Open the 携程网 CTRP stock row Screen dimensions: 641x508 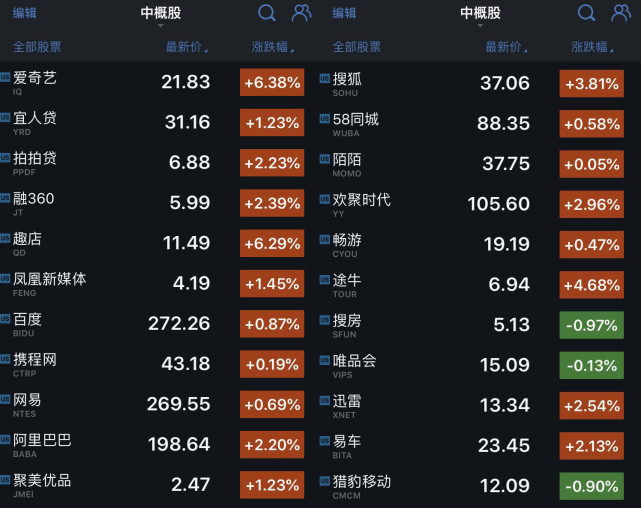[x=155, y=364]
